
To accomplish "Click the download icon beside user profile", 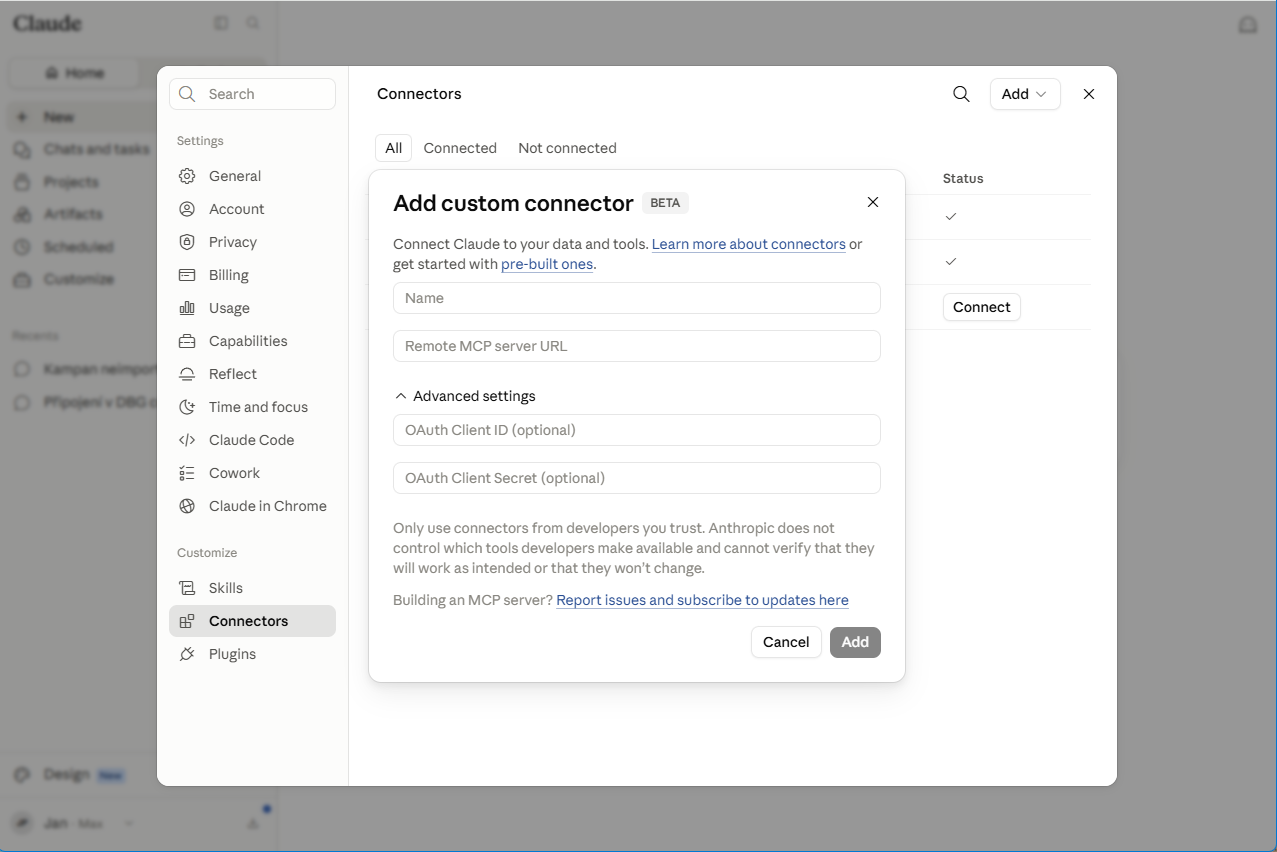I will tap(253, 823).
